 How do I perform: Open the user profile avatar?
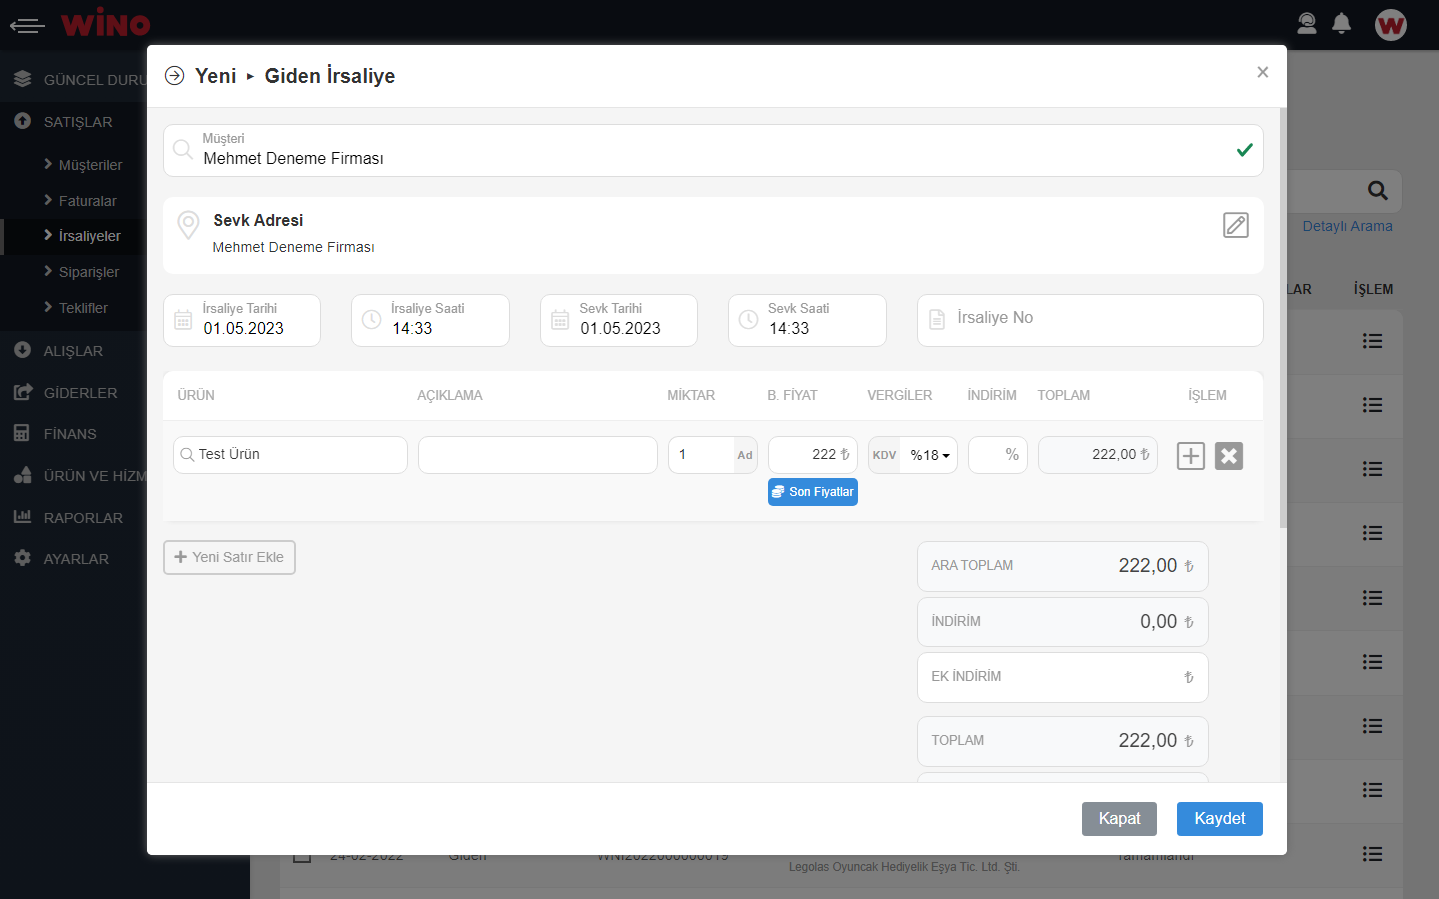click(x=1390, y=25)
